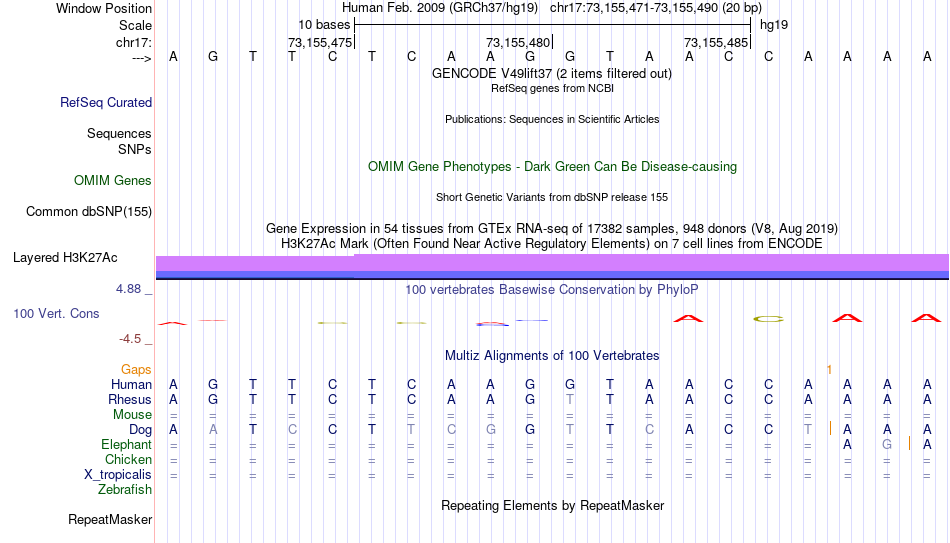Screen dimensions: 950x543
Task: Click the 4.88 PhyloP upper limit value
Action: [128, 289]
